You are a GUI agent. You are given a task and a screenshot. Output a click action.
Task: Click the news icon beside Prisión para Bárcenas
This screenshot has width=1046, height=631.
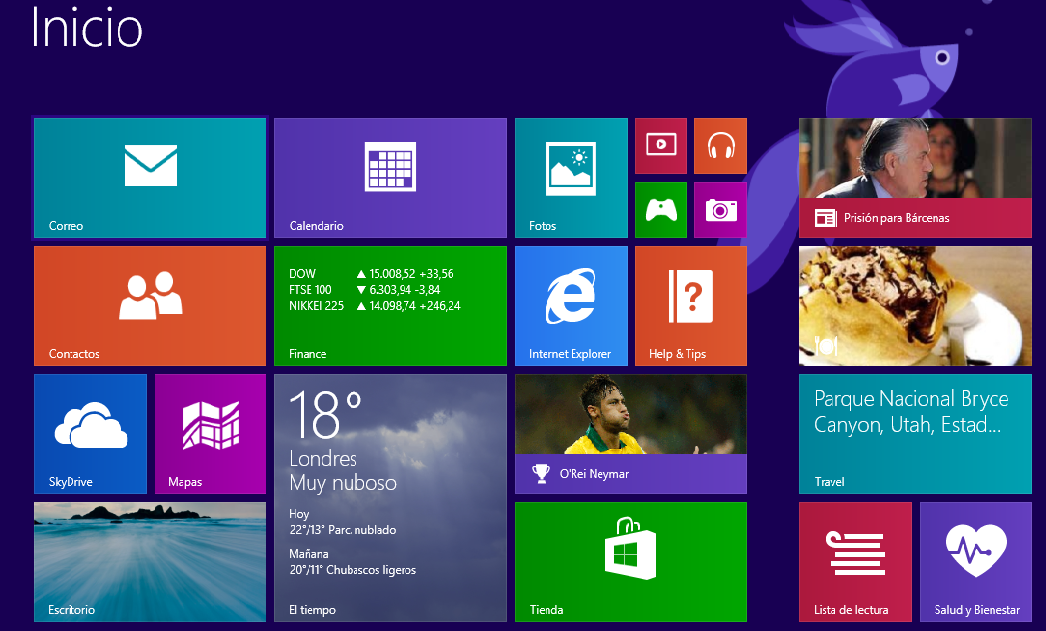[x=825, y=218]
